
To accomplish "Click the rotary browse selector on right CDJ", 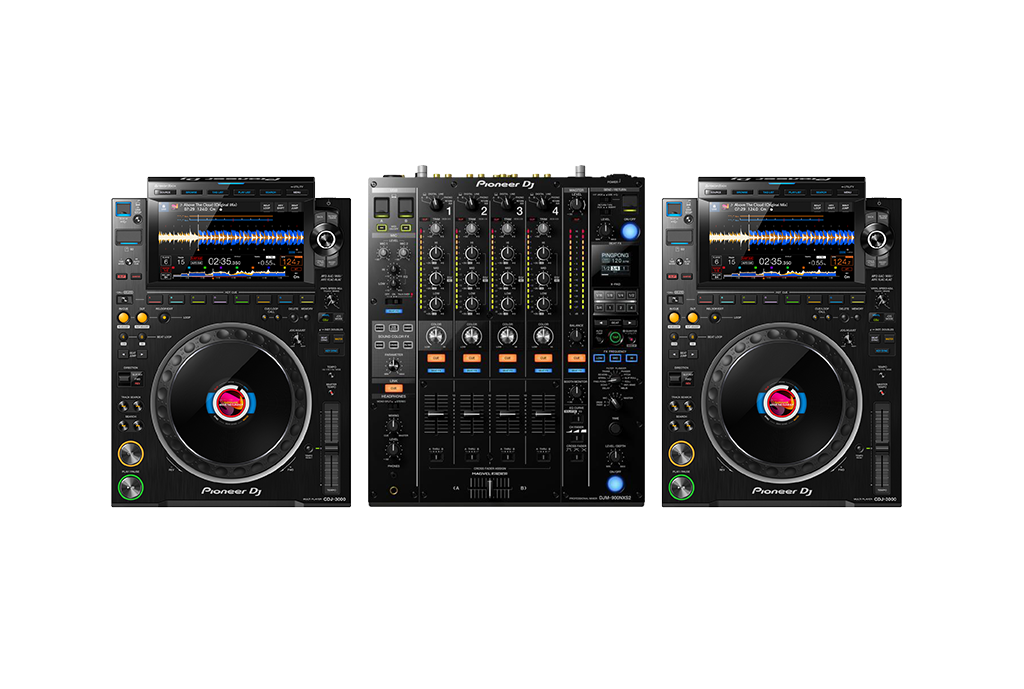I will pos(877,239).
